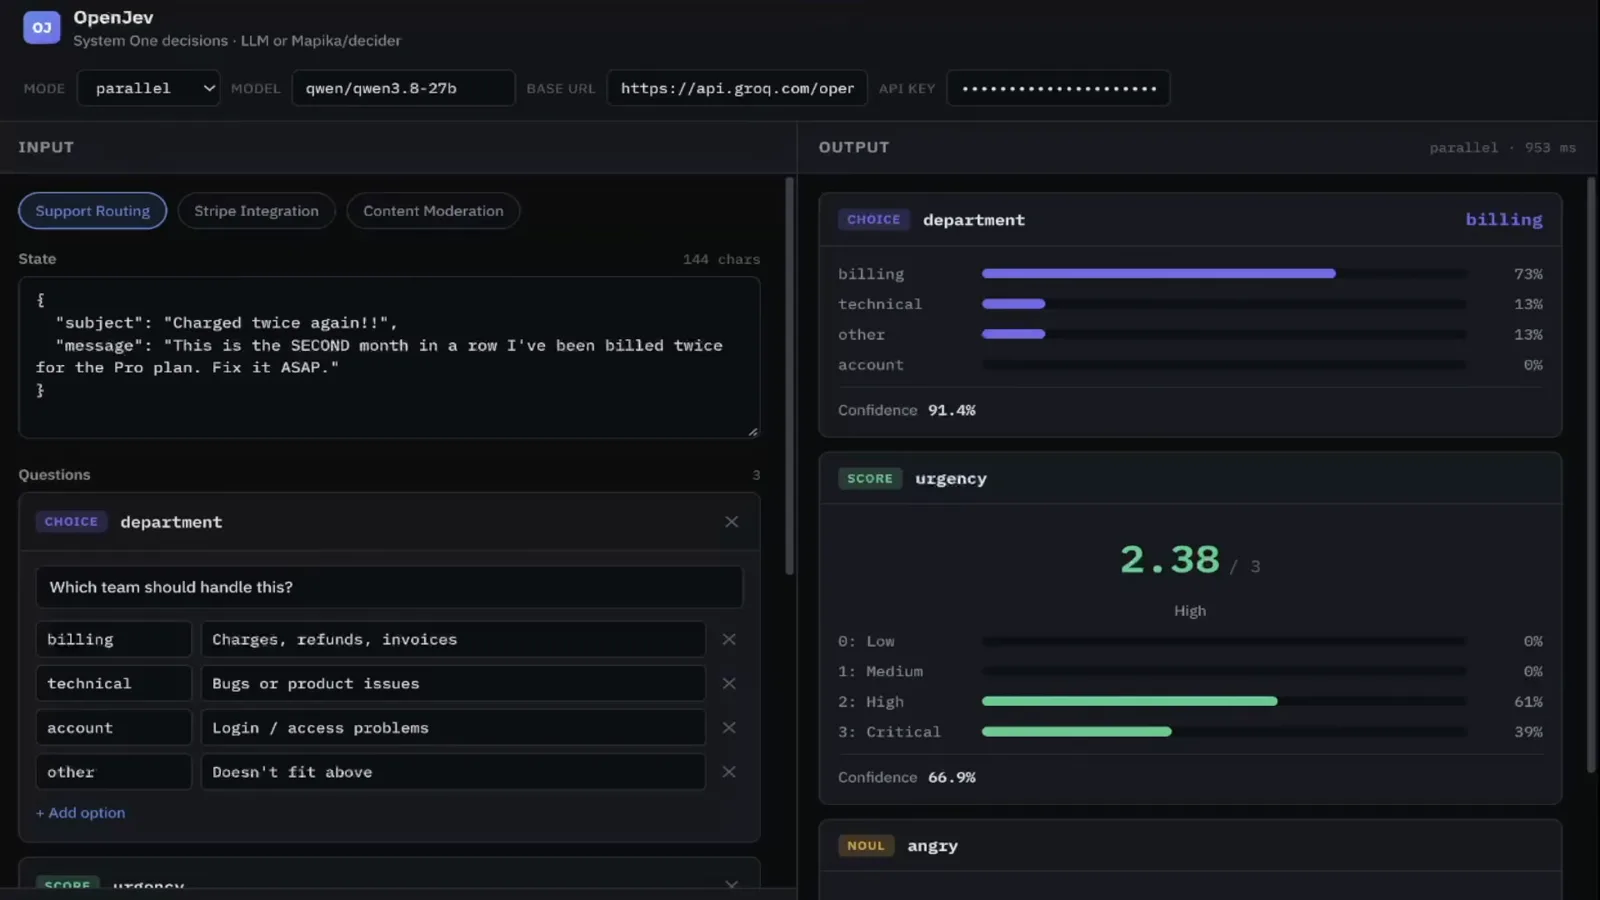Edit the 'Which team should handle this?' prompt
The width and height of the screenshot is (1600, 900).
[x=389, y=587]
